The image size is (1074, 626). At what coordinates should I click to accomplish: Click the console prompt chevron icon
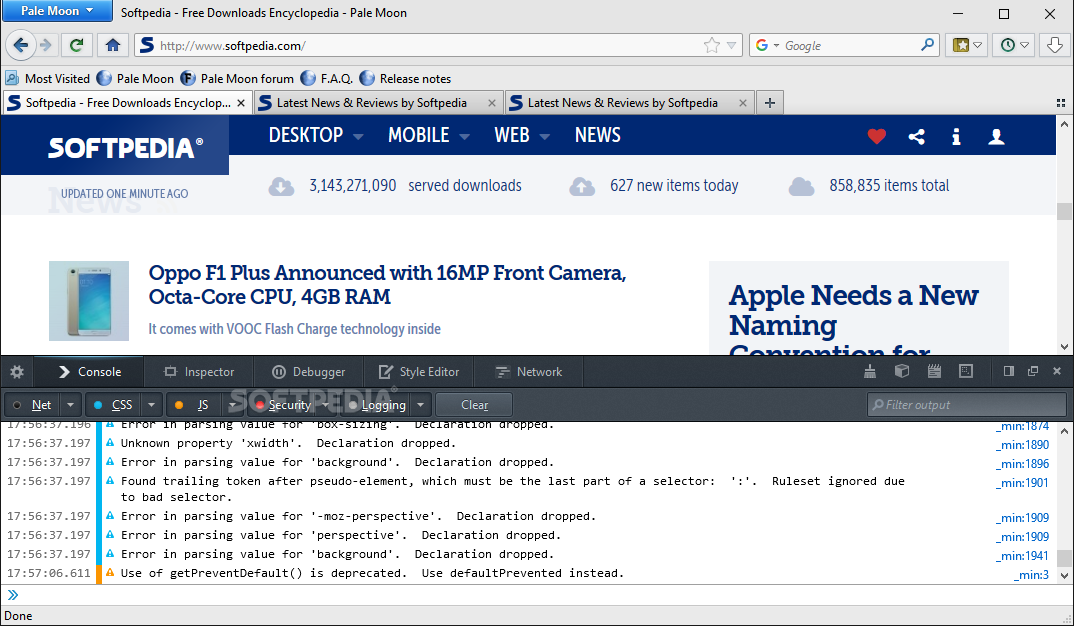click(x=13, y=594)
